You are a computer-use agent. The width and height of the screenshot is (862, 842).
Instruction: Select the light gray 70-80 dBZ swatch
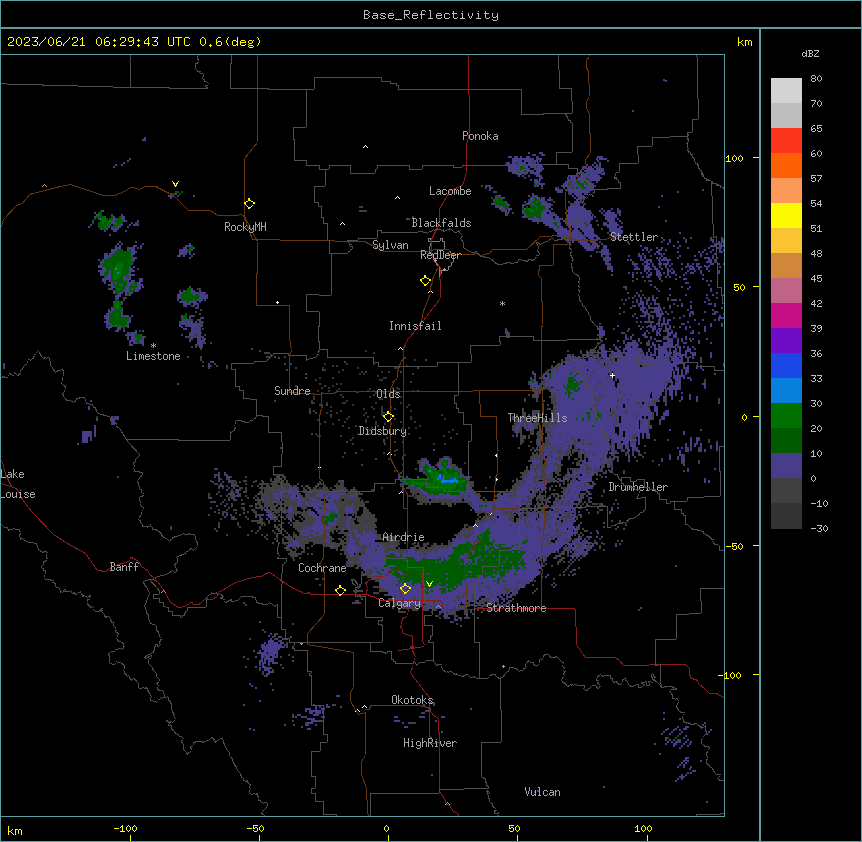[786, 91]
